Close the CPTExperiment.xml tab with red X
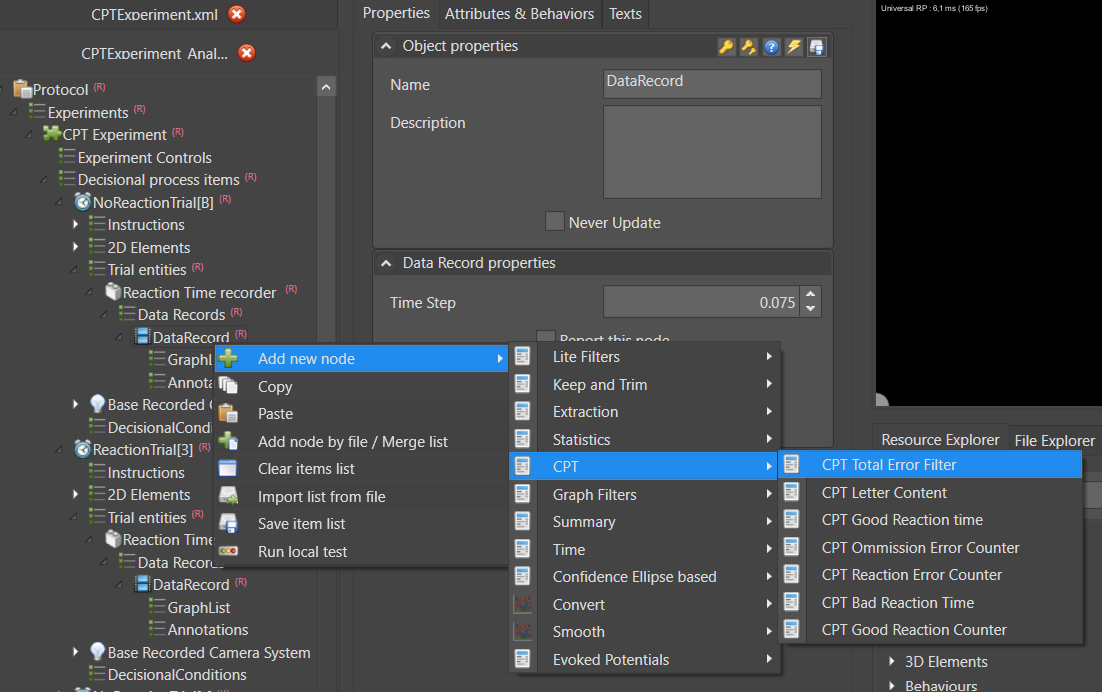The image size is (1102, 692). tap(236, 14)
